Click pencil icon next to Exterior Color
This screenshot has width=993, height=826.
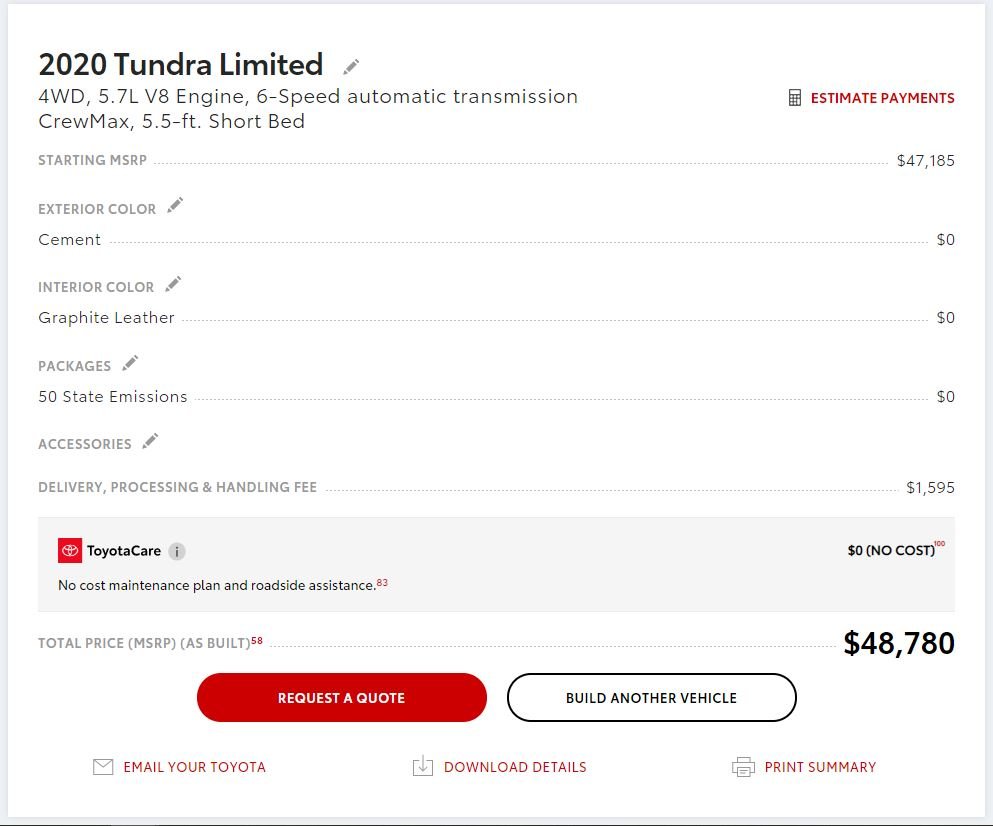point(175,205)
